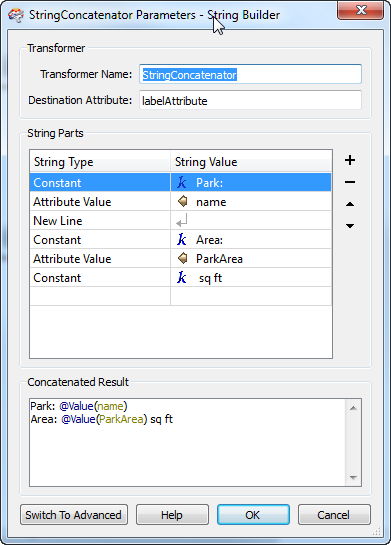Screen dimensions: 391x545
Task: Click Concatenated Result scrollbar down arrow
Action: click(353, 478)
